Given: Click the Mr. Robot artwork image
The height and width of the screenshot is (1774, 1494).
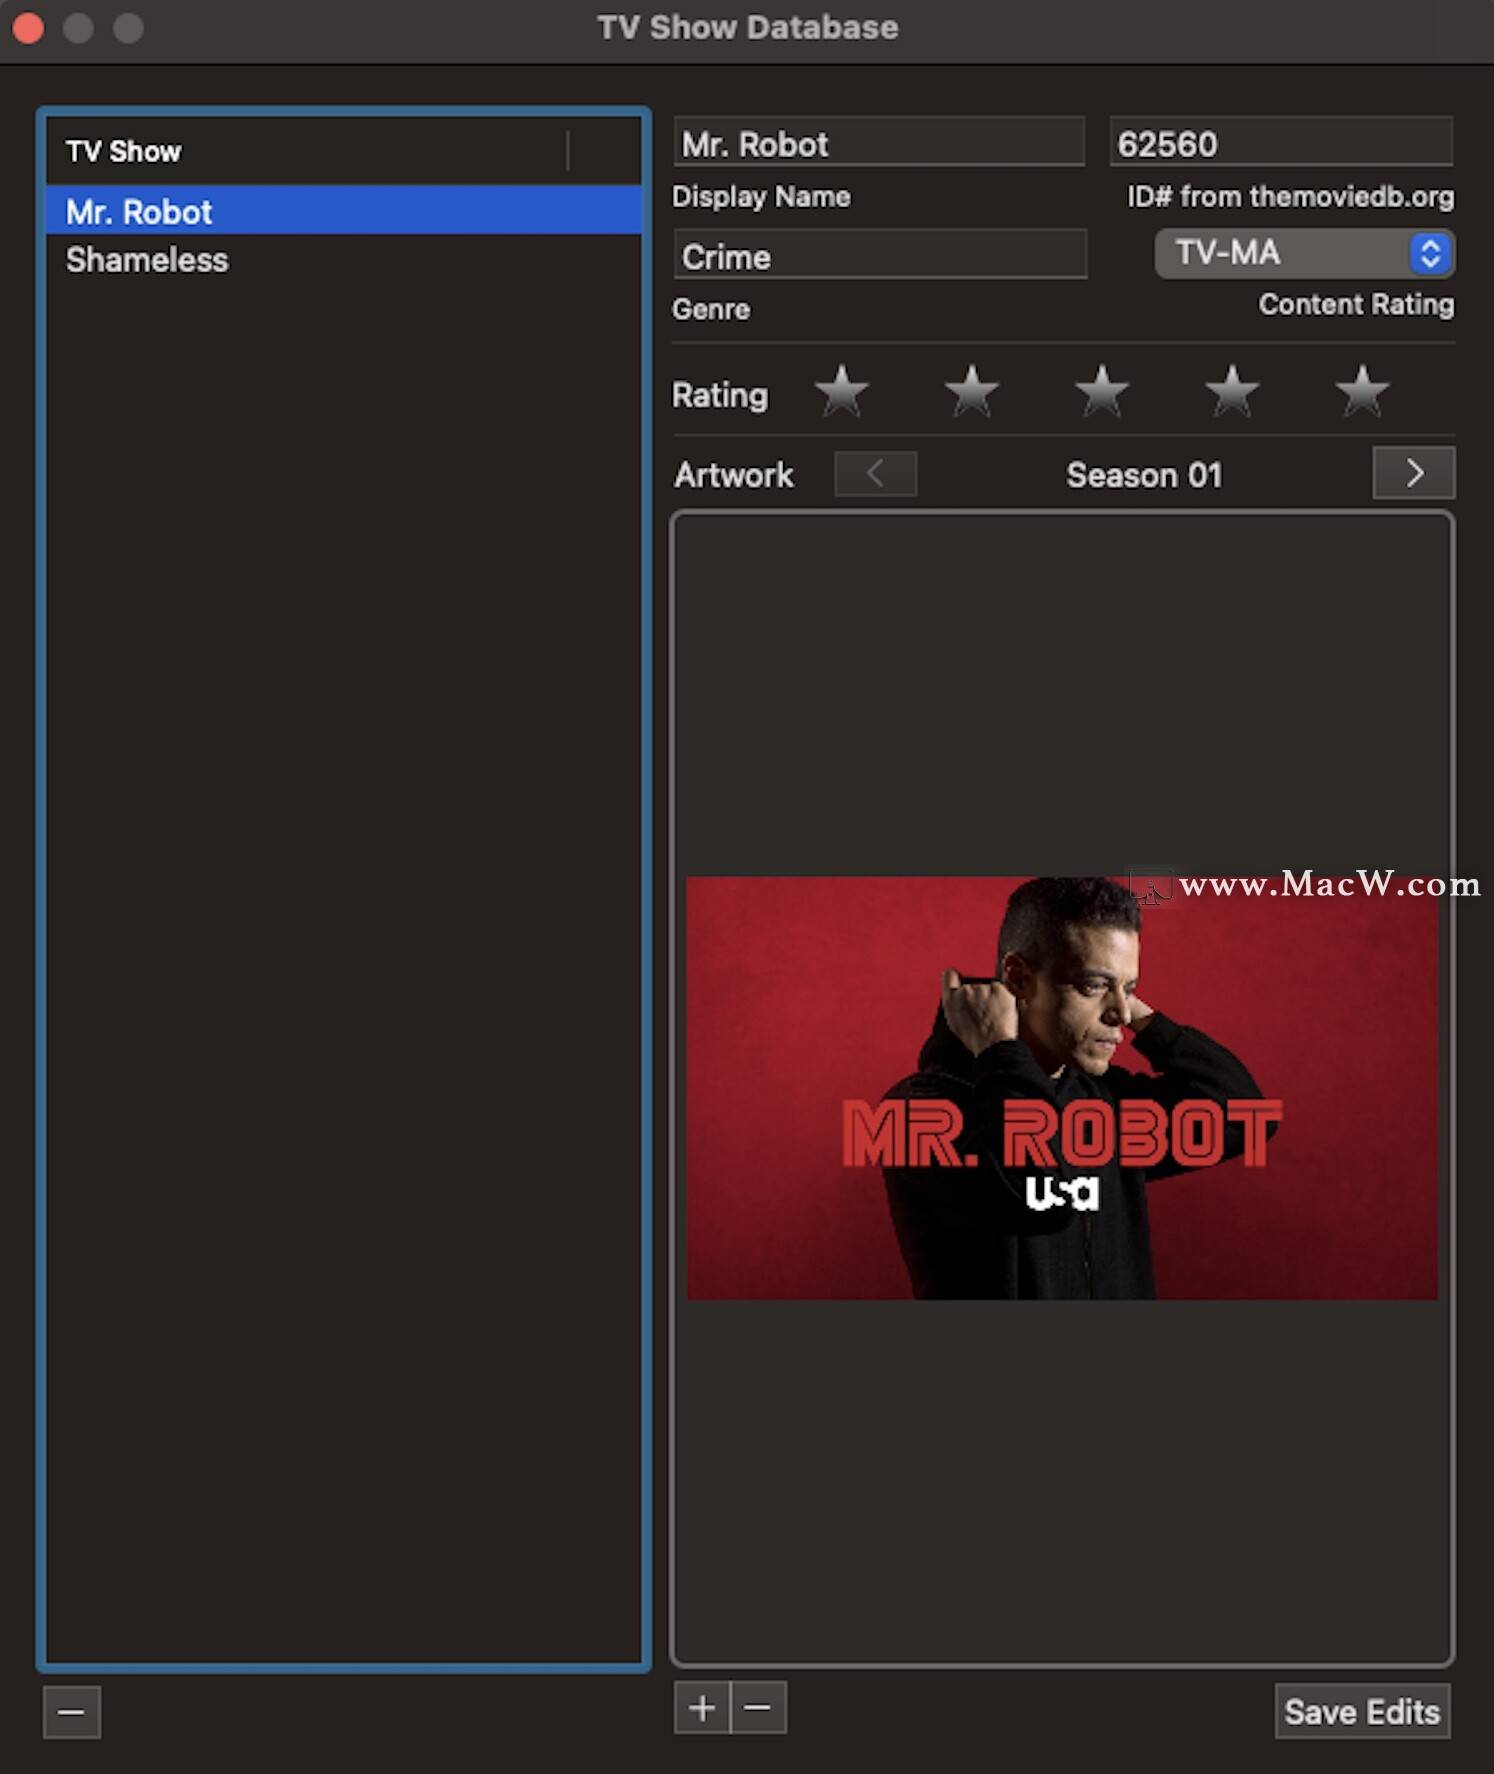Looking at the screenshot, I should (1062, 1088).
